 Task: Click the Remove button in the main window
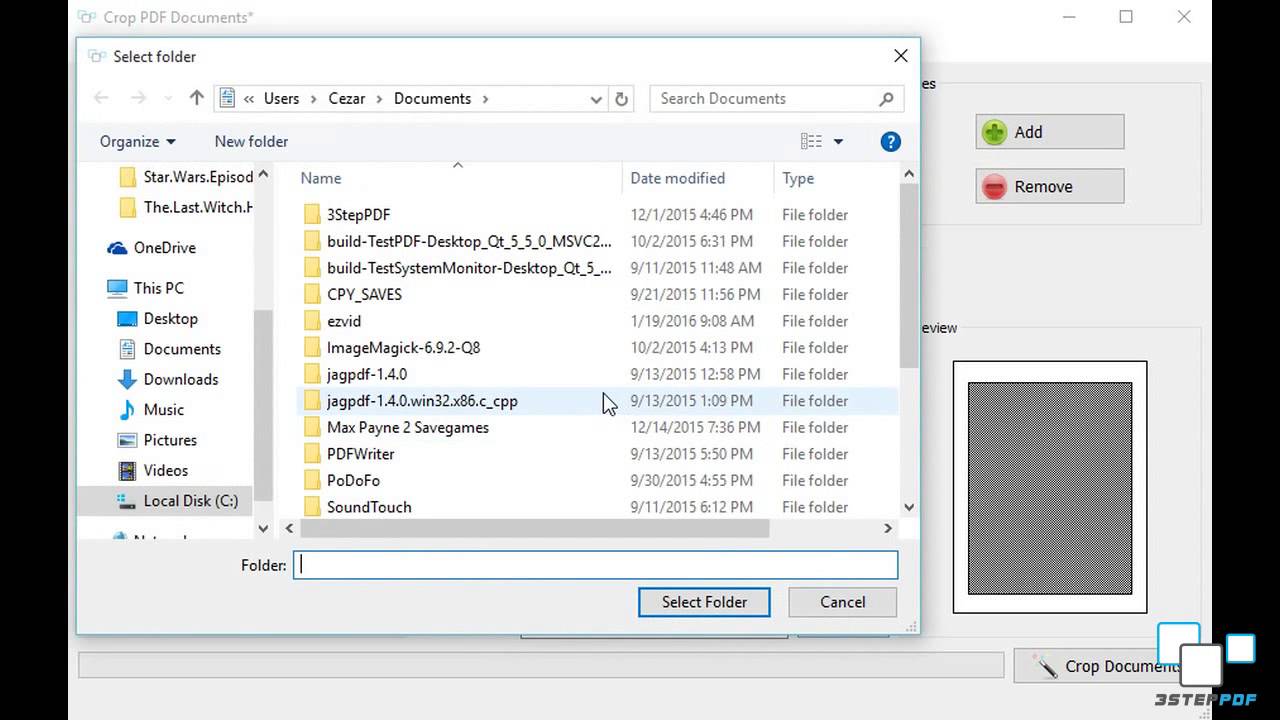1050,187
